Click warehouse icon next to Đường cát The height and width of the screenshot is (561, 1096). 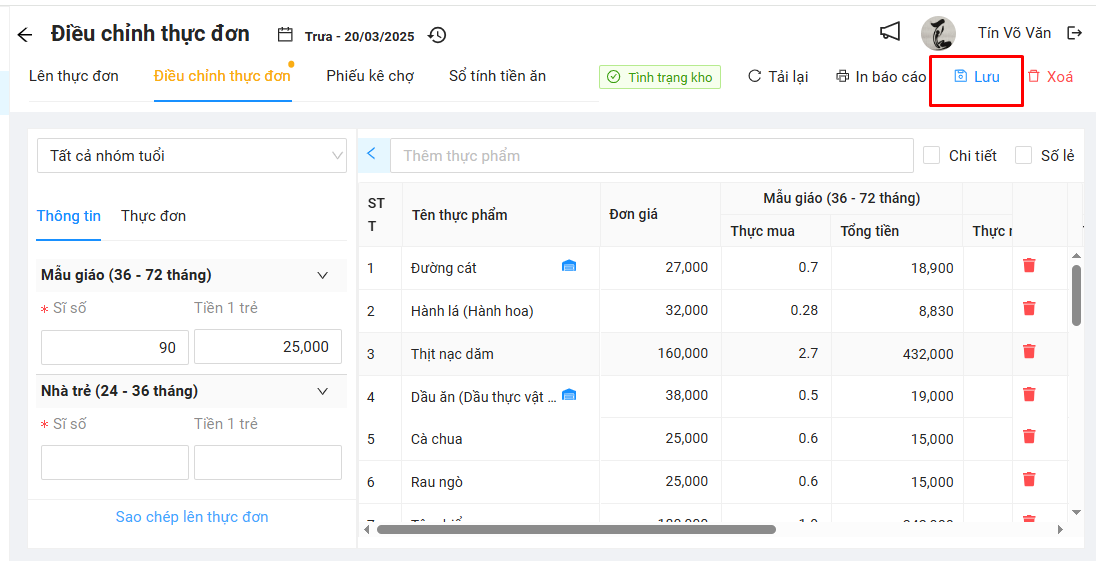click(569, 266)
